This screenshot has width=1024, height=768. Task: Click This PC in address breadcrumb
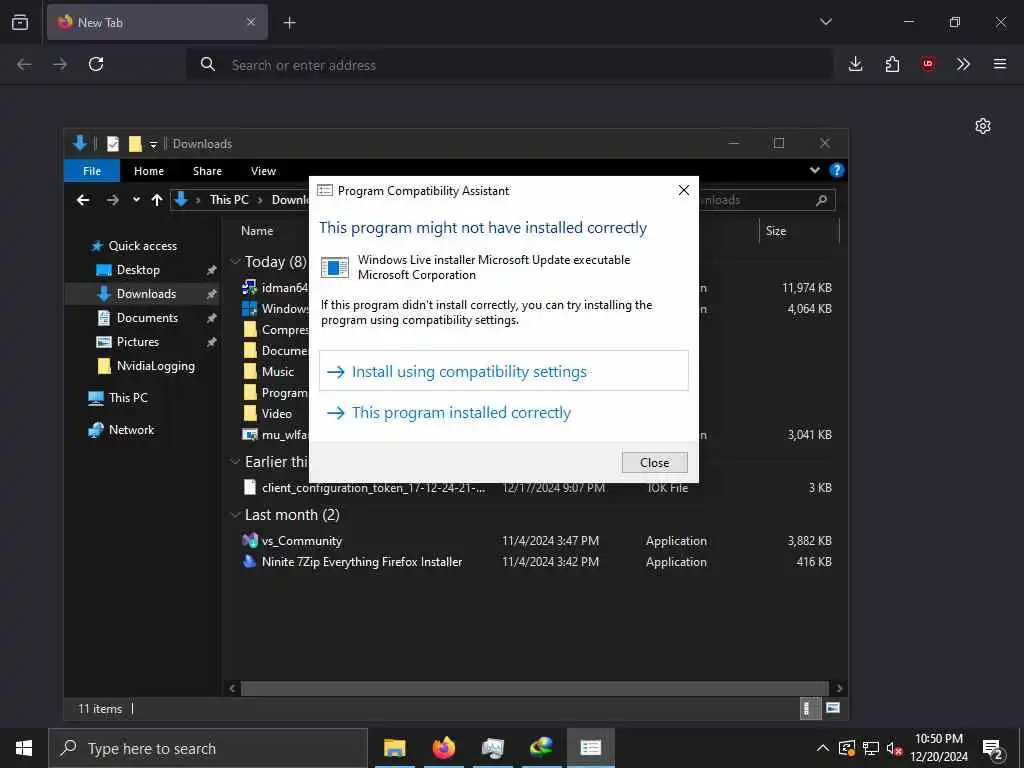click(229, 200)
